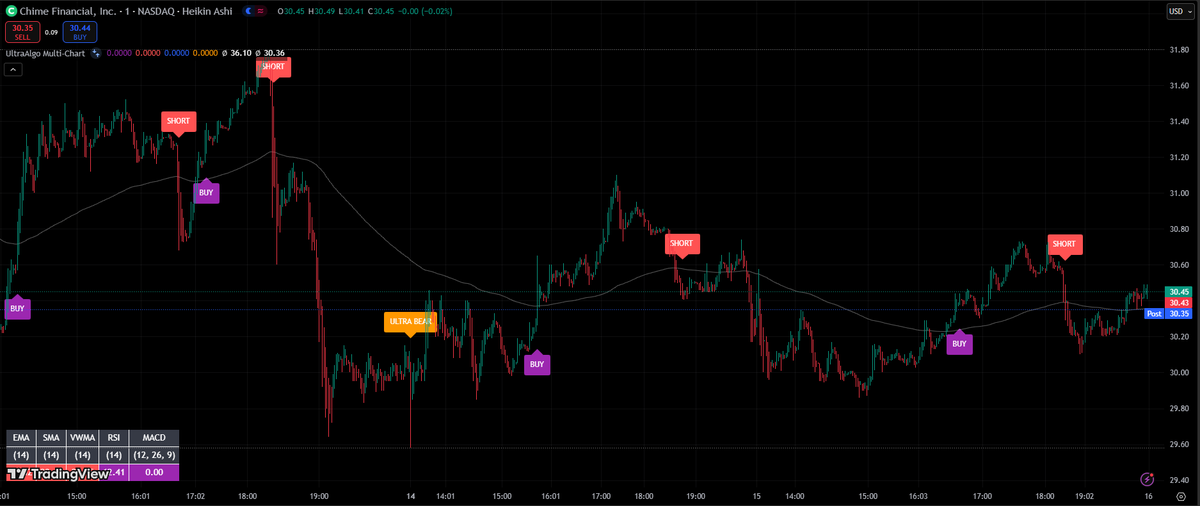Collapse the indicator legend with the chevron
Screen dimensions: 1200x506
(13, 69)
